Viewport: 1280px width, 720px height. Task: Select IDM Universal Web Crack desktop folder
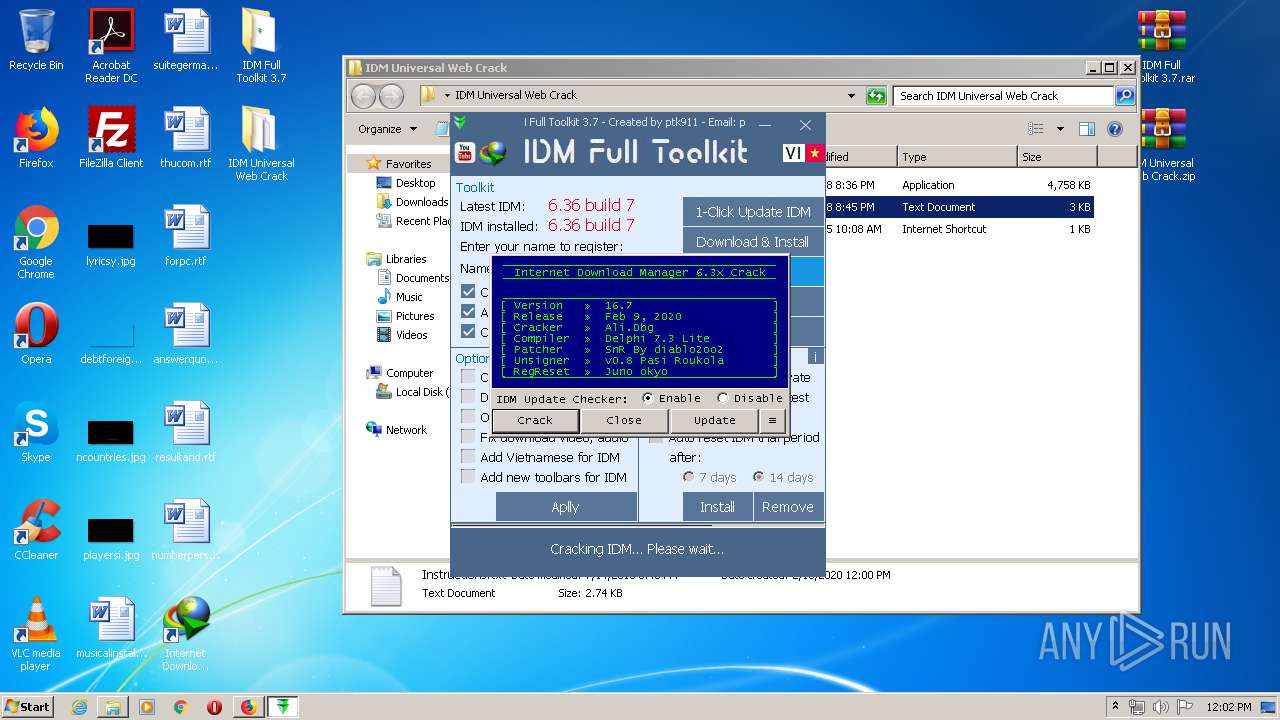[261, 144]
